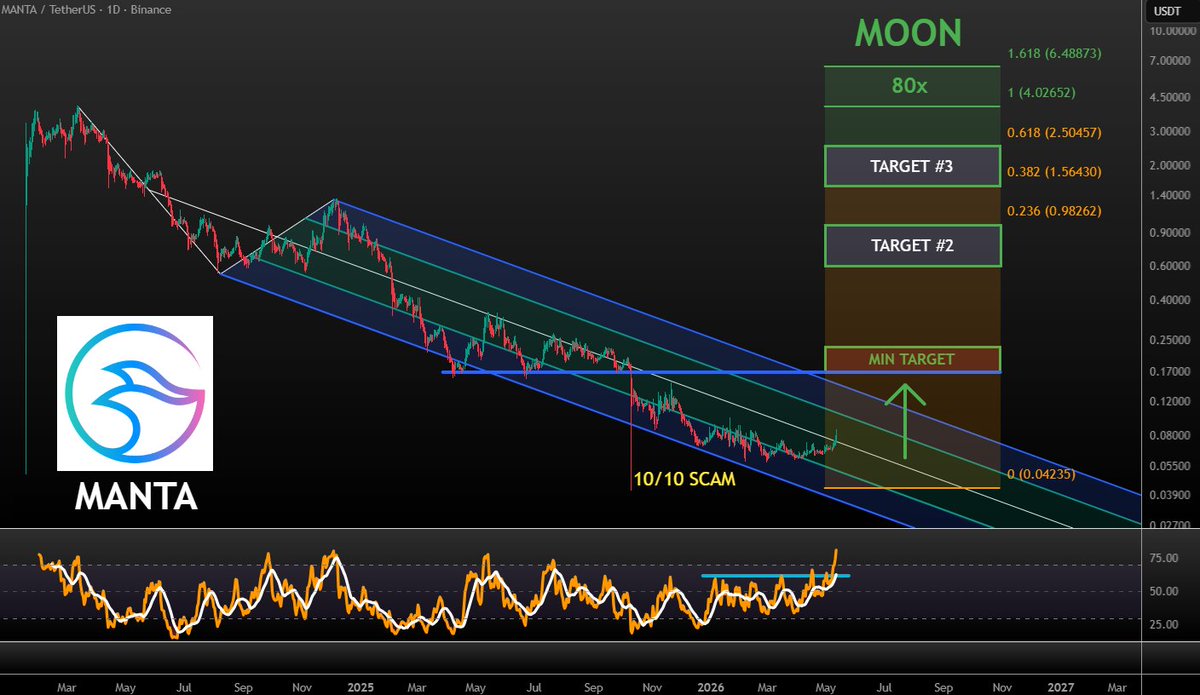The image size is (1200, 695).
Task: Click the 3.00000 price axis label
Action: pos(1170,132)
